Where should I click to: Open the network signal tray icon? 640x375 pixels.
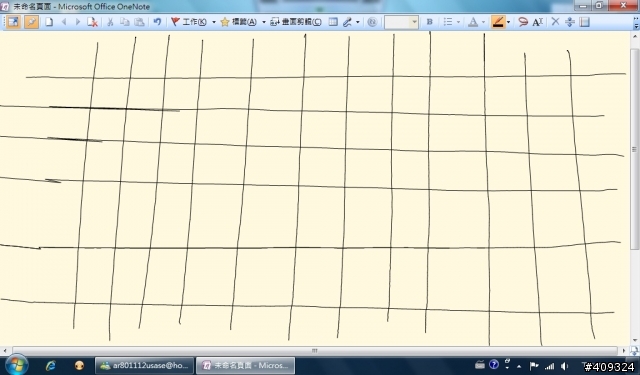coord(549,366)
